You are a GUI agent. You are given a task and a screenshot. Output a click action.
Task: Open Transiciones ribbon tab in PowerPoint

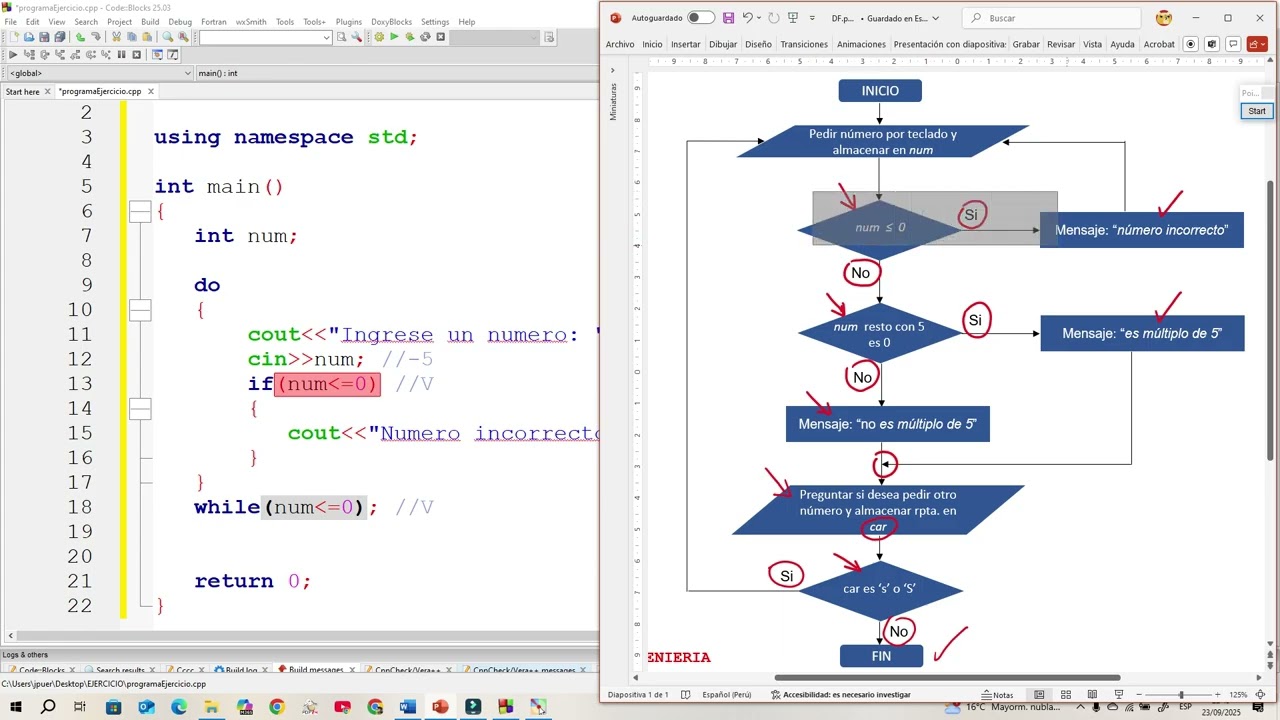(x=804, y=44)
